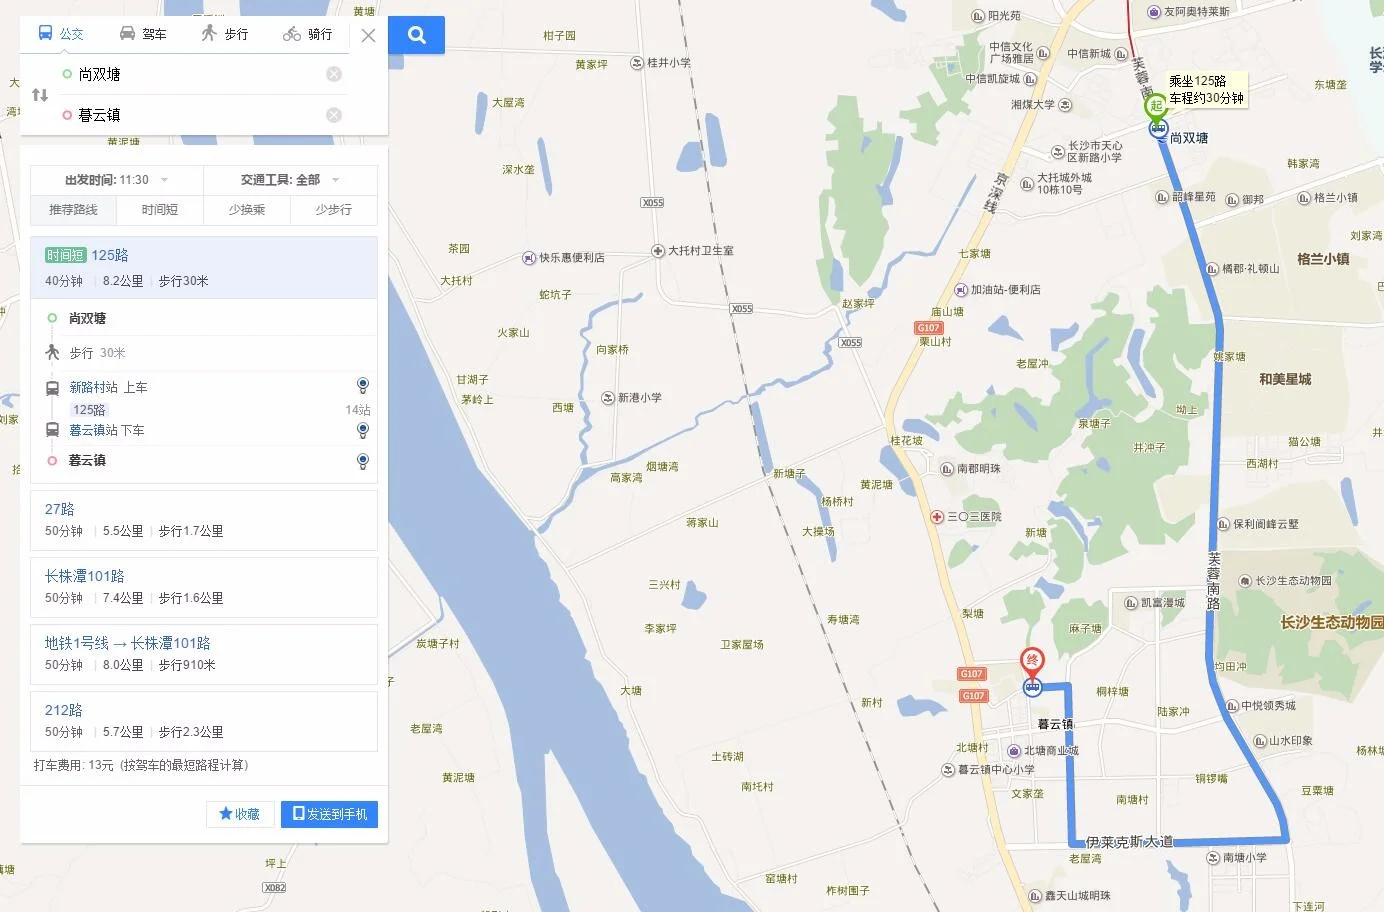1384x912 pixels.
Task: Select 少步行 route filter
Action: pyautogui.click(x=333, y=210)
